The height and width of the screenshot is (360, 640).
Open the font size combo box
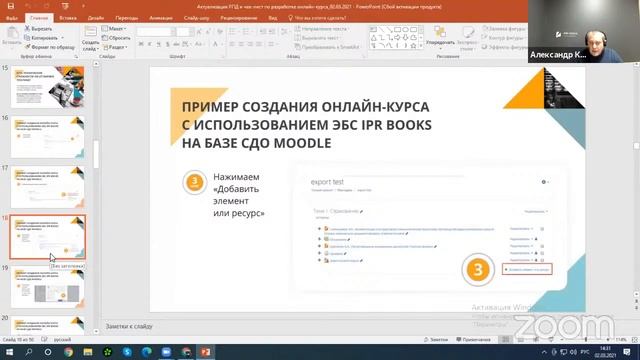tap(184, 31)
